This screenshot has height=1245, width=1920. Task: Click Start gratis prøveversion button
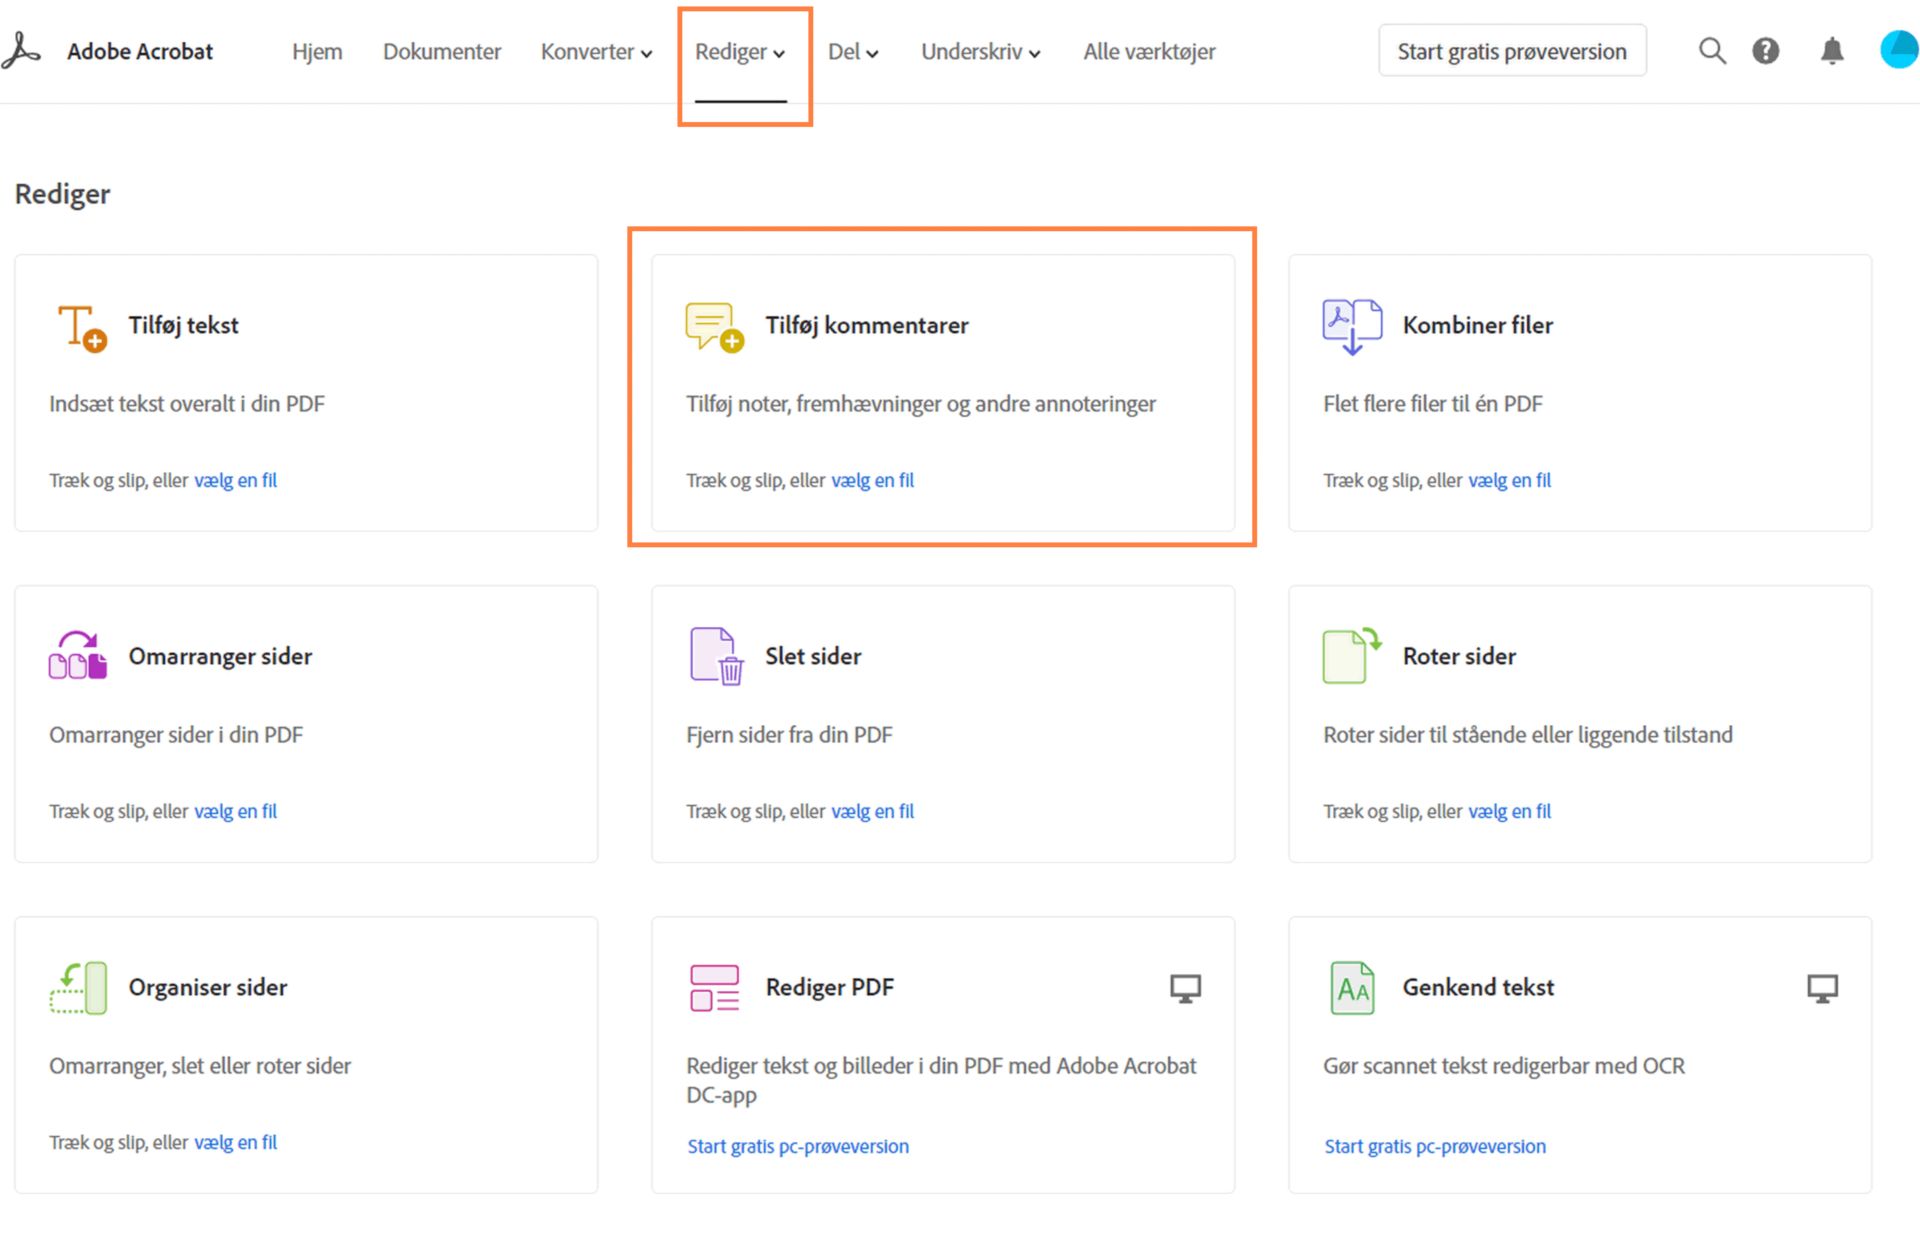coord(1512,51)
